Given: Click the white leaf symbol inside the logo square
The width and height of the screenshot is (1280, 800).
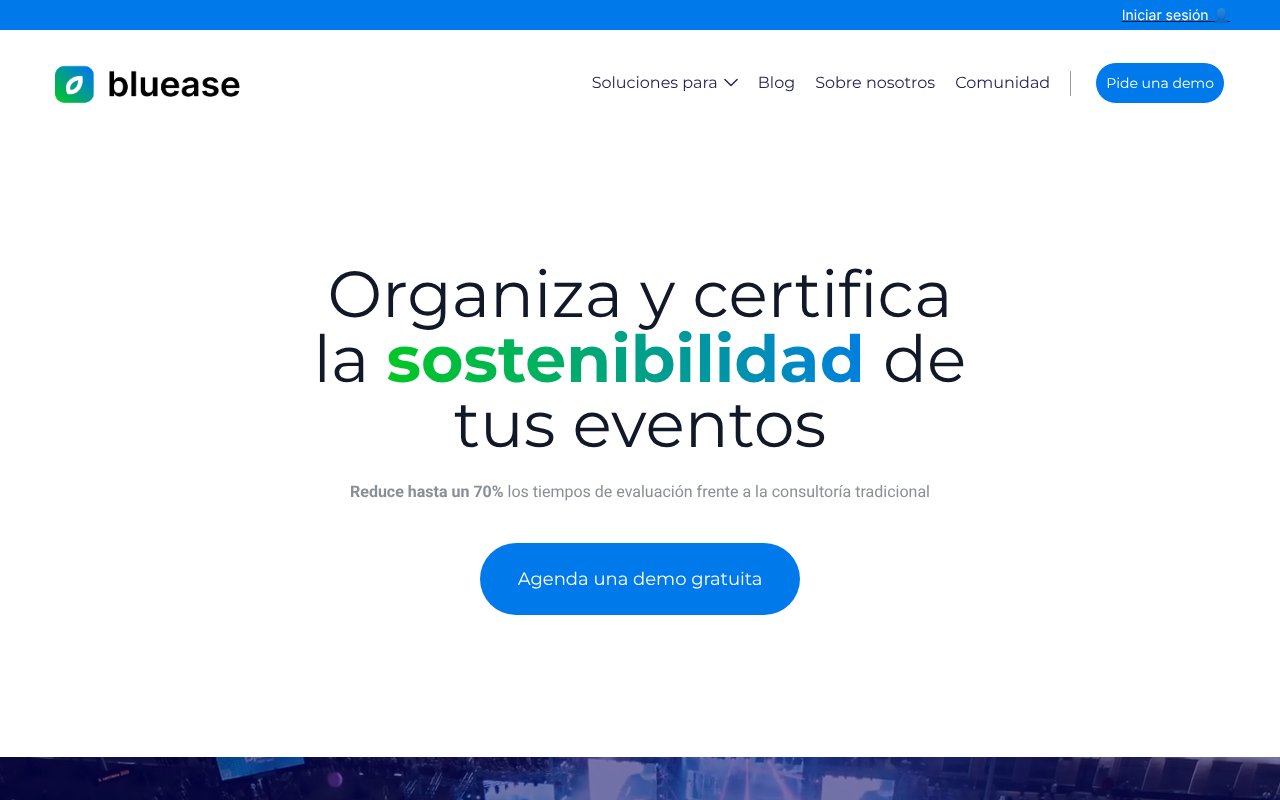Looking at the screenshot, I should [72, 83].
